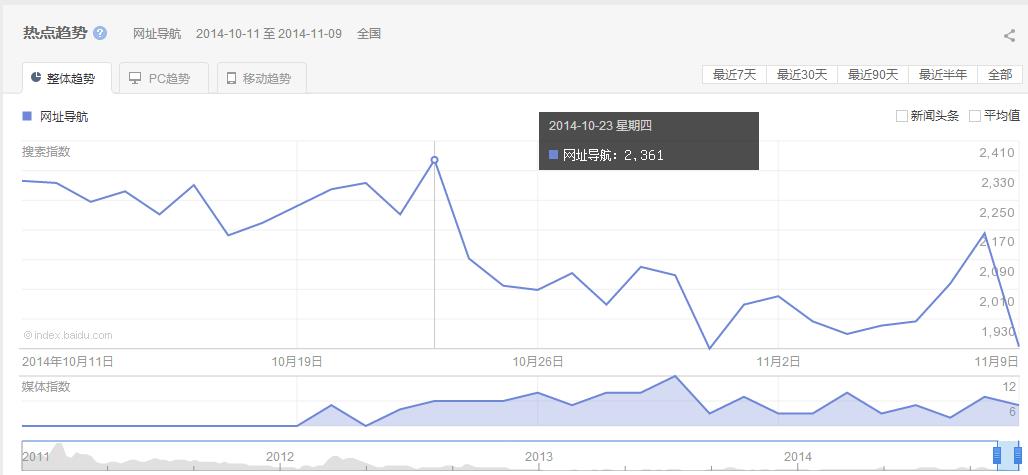Image resolution: width=1028 pixels, height=475 pixels.
Task: Click the right handle of the timeline range slider
Action: [1017, 455]
